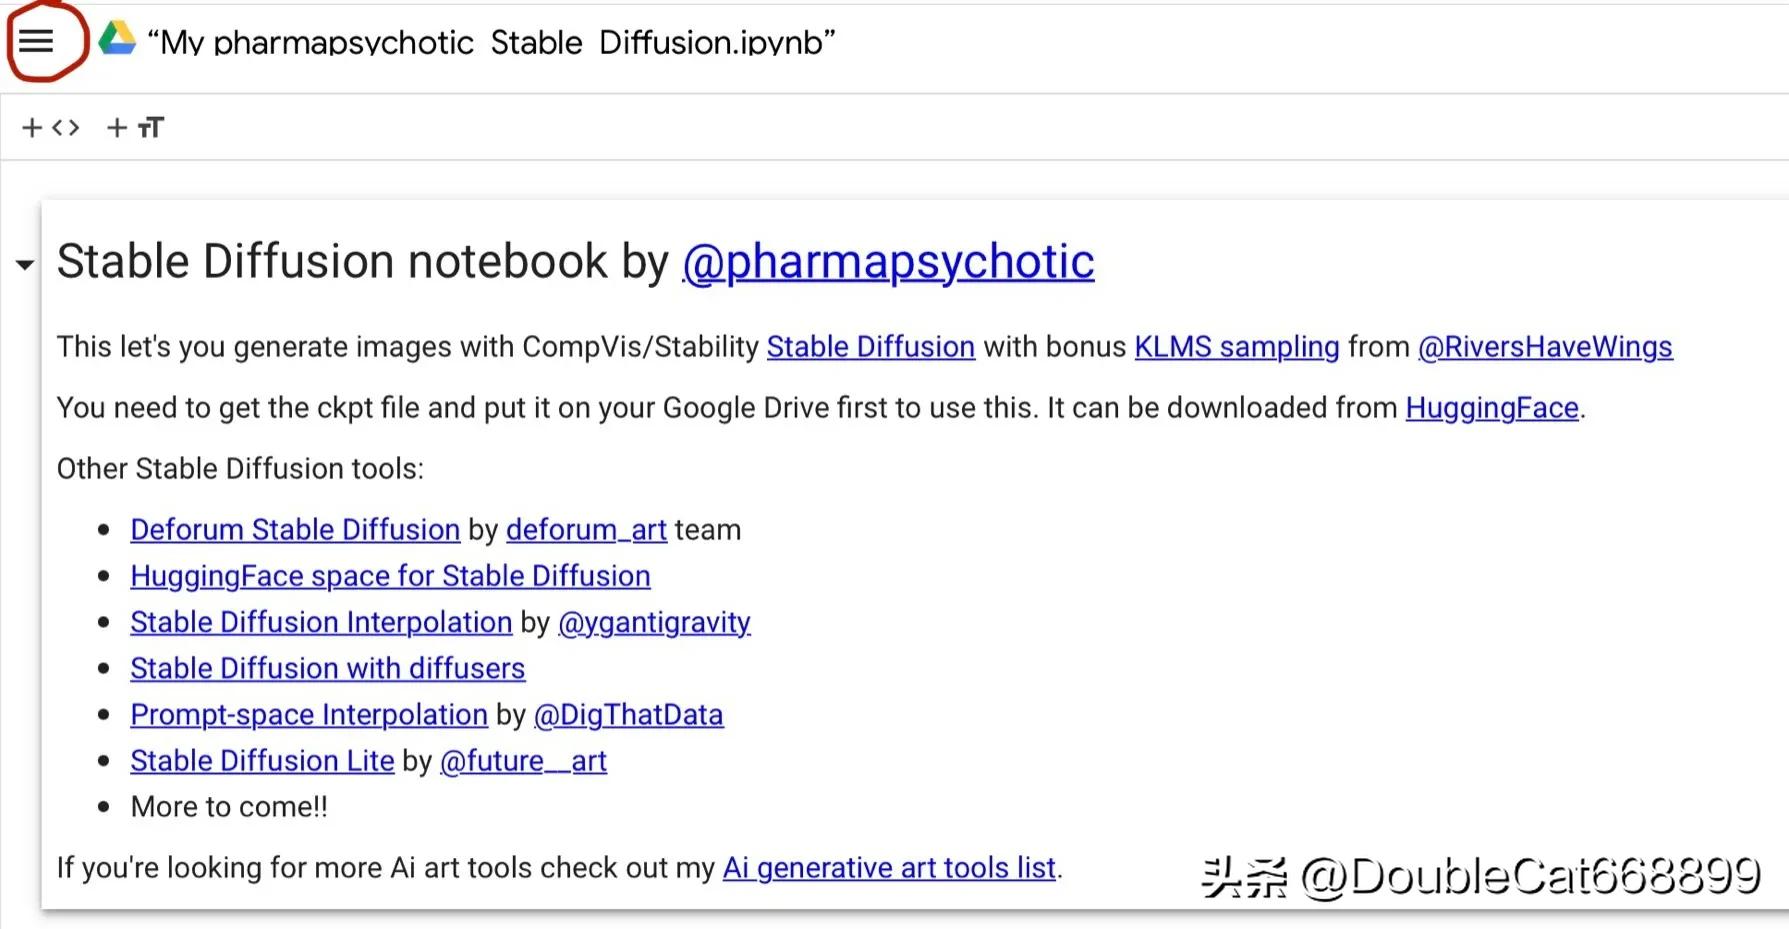The height and width of the screenshot is (929, 1789).
Task: Click the Google Drive logo icon
Action: [117, 39]
